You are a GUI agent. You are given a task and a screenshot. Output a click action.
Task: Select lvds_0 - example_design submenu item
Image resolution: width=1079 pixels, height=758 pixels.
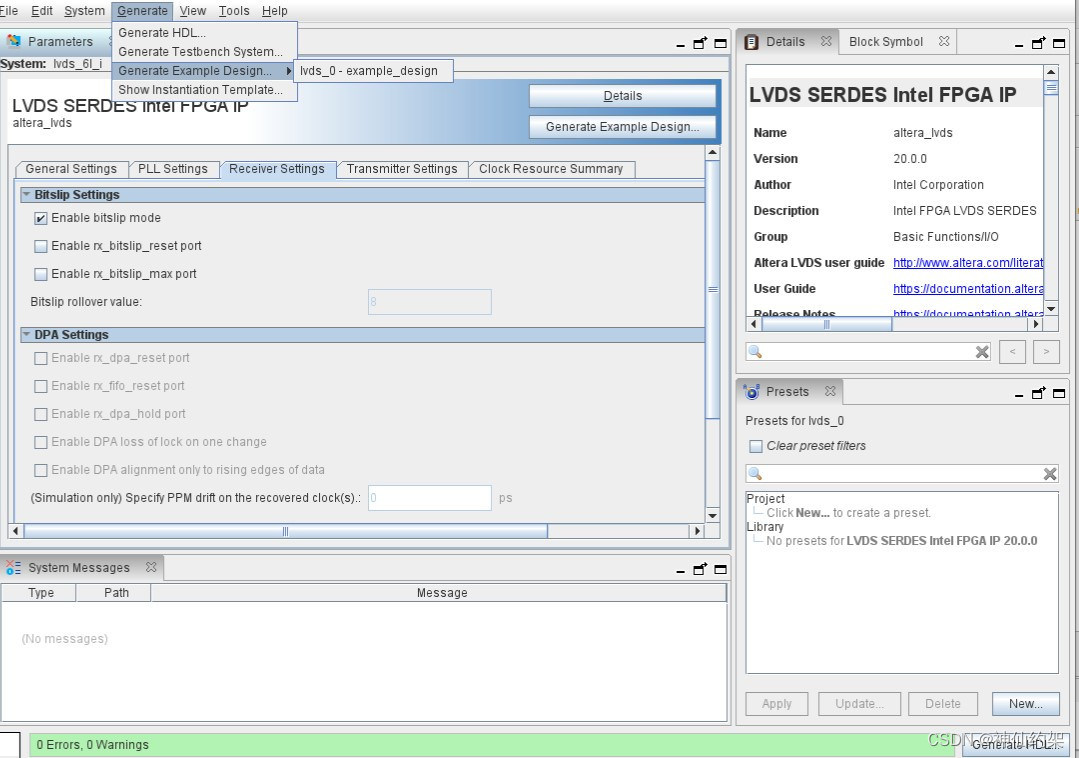(374, 71)
